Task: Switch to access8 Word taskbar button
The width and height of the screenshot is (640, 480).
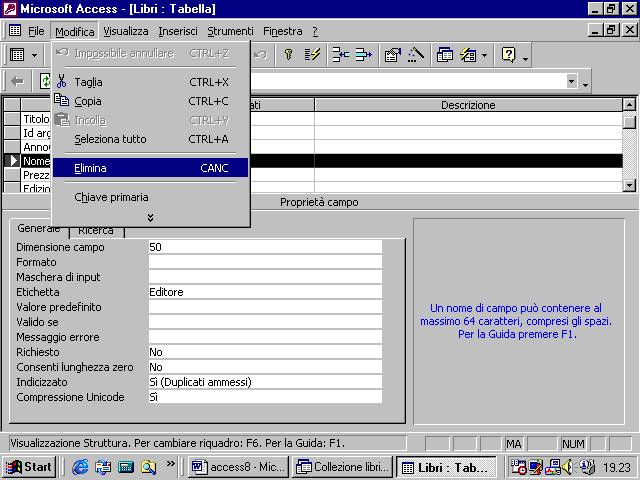Action: (x=238, y=467)
